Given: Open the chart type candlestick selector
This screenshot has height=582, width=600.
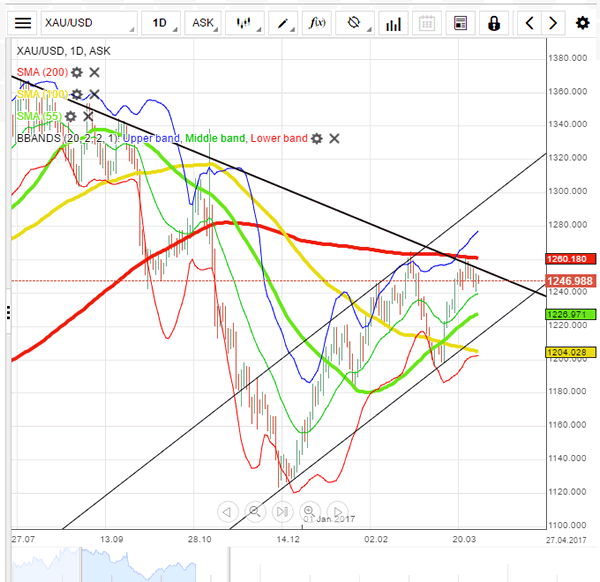Looking at the screenshot, I should (245, 23).
